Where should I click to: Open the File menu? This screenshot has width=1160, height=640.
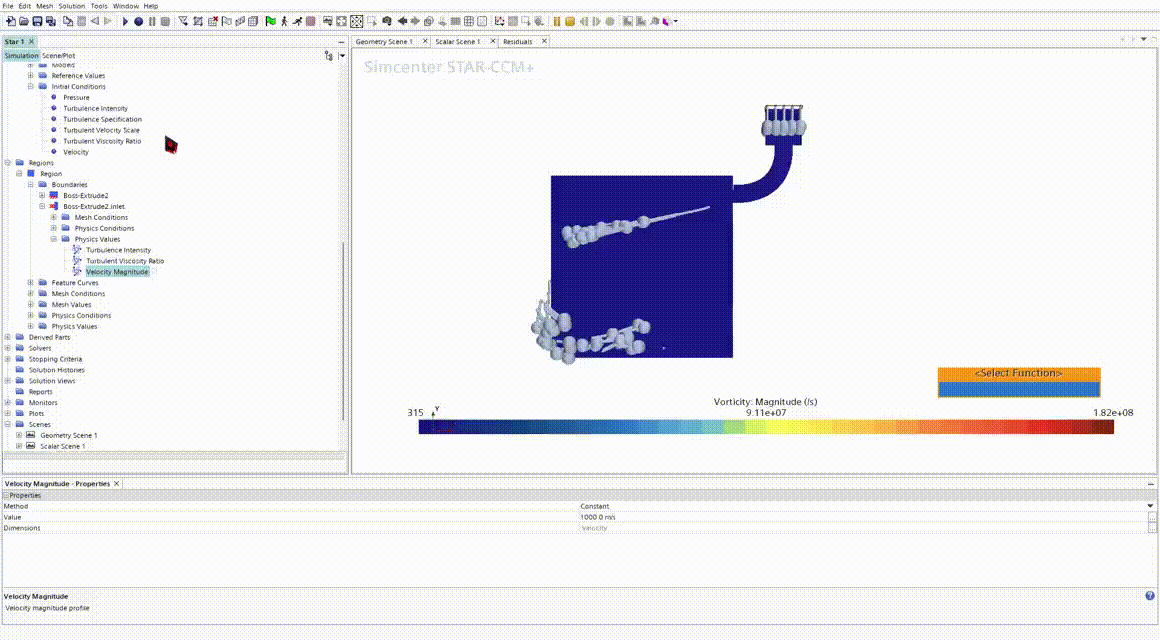coord(8,6)
